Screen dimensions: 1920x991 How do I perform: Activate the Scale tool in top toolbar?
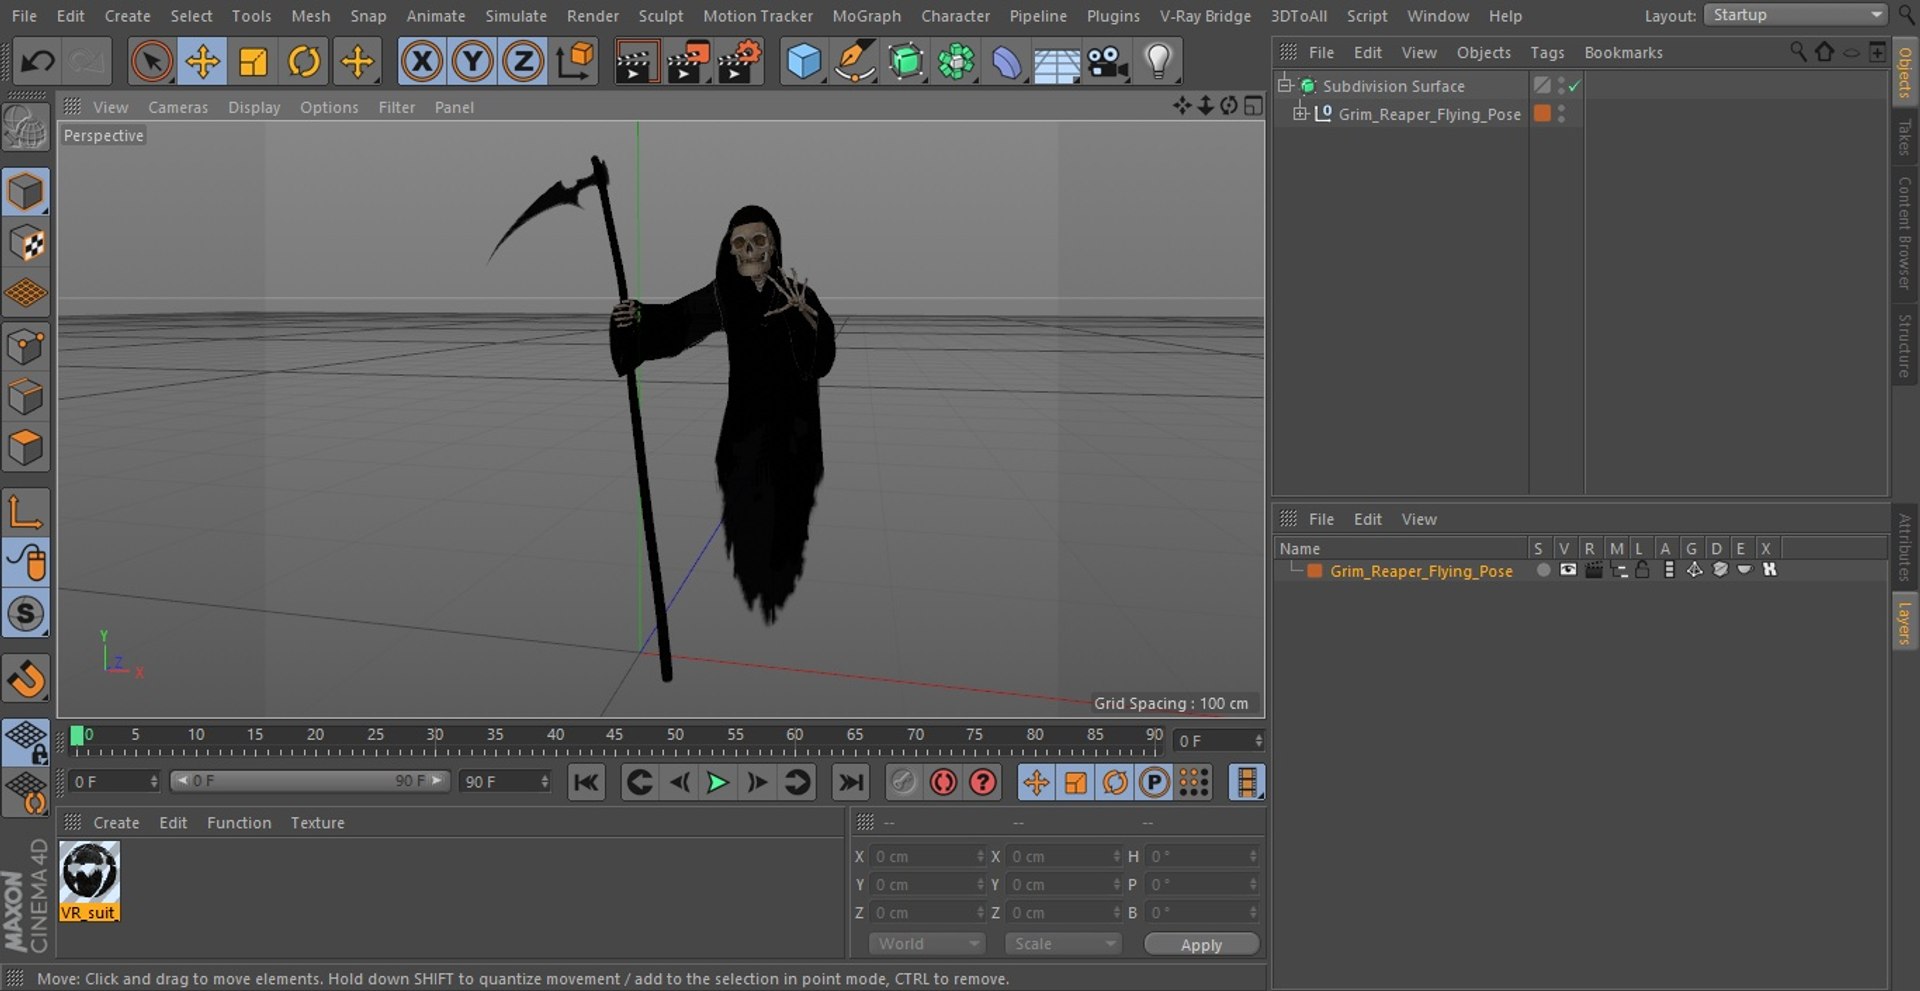[x=253, y=62]
